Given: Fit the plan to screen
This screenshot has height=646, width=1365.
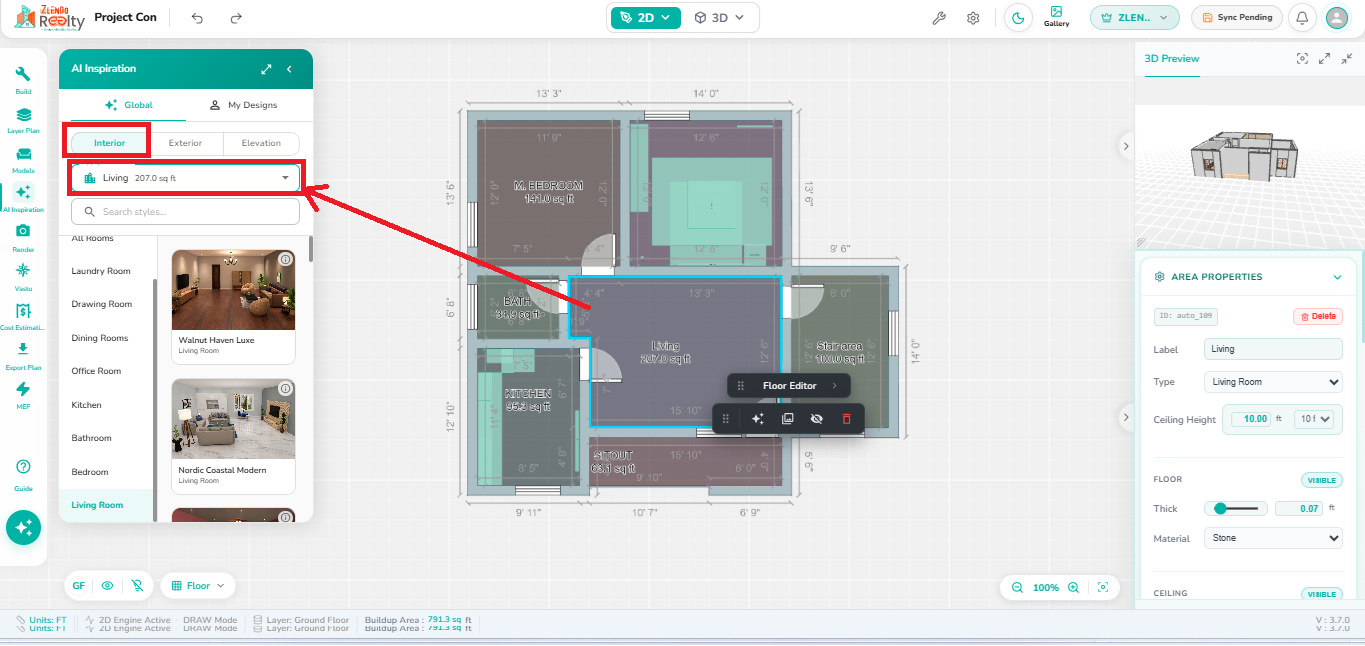Looking at the screenshot, I should point(1103,588).
